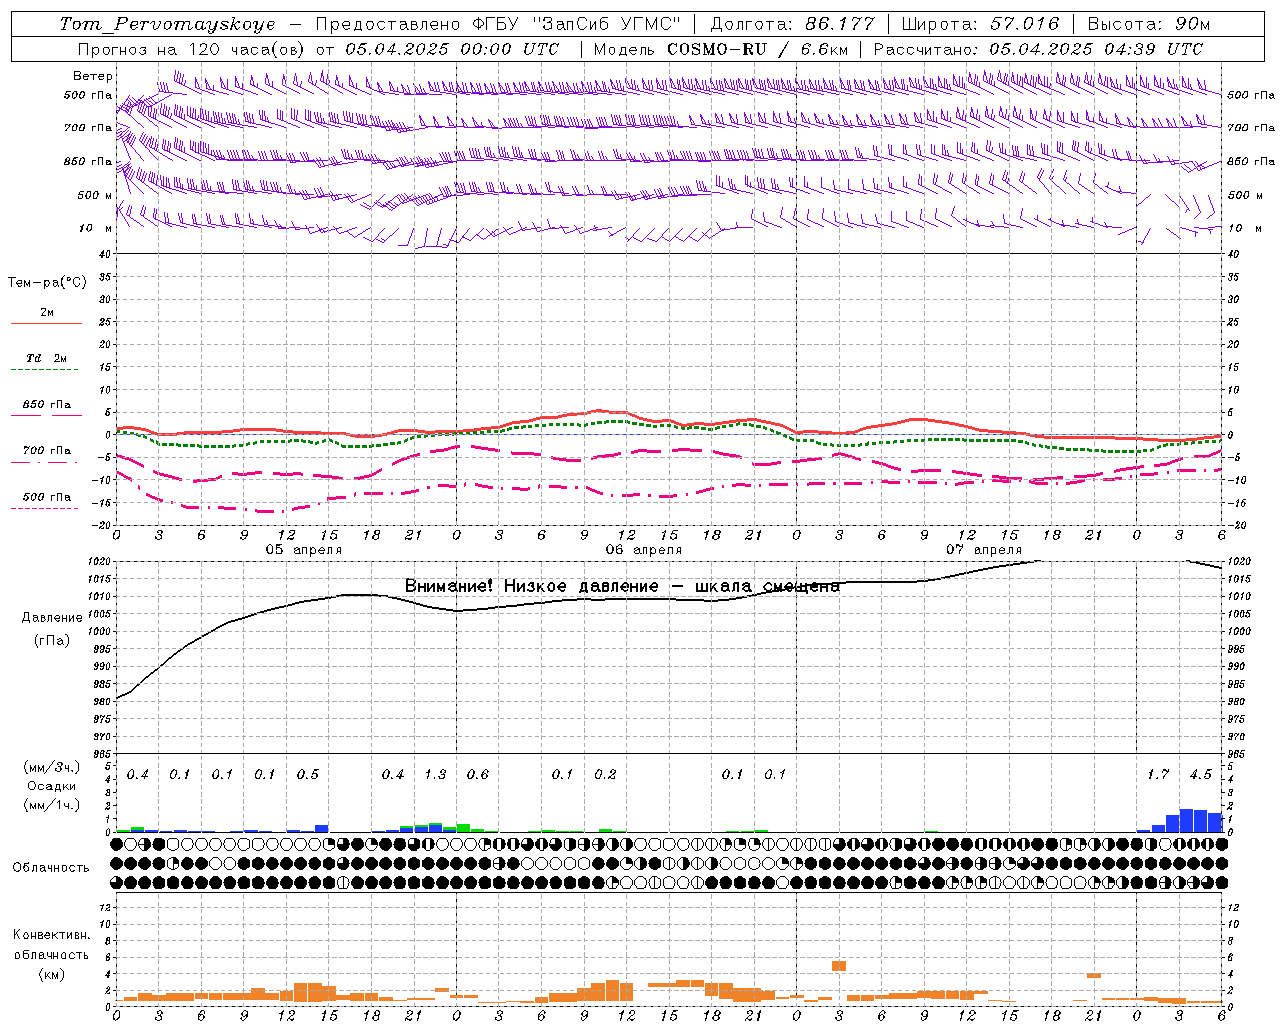Click the precipitation value 0.2
The height and width of the screenshot is (1024, 1280).
pos(606,774)
